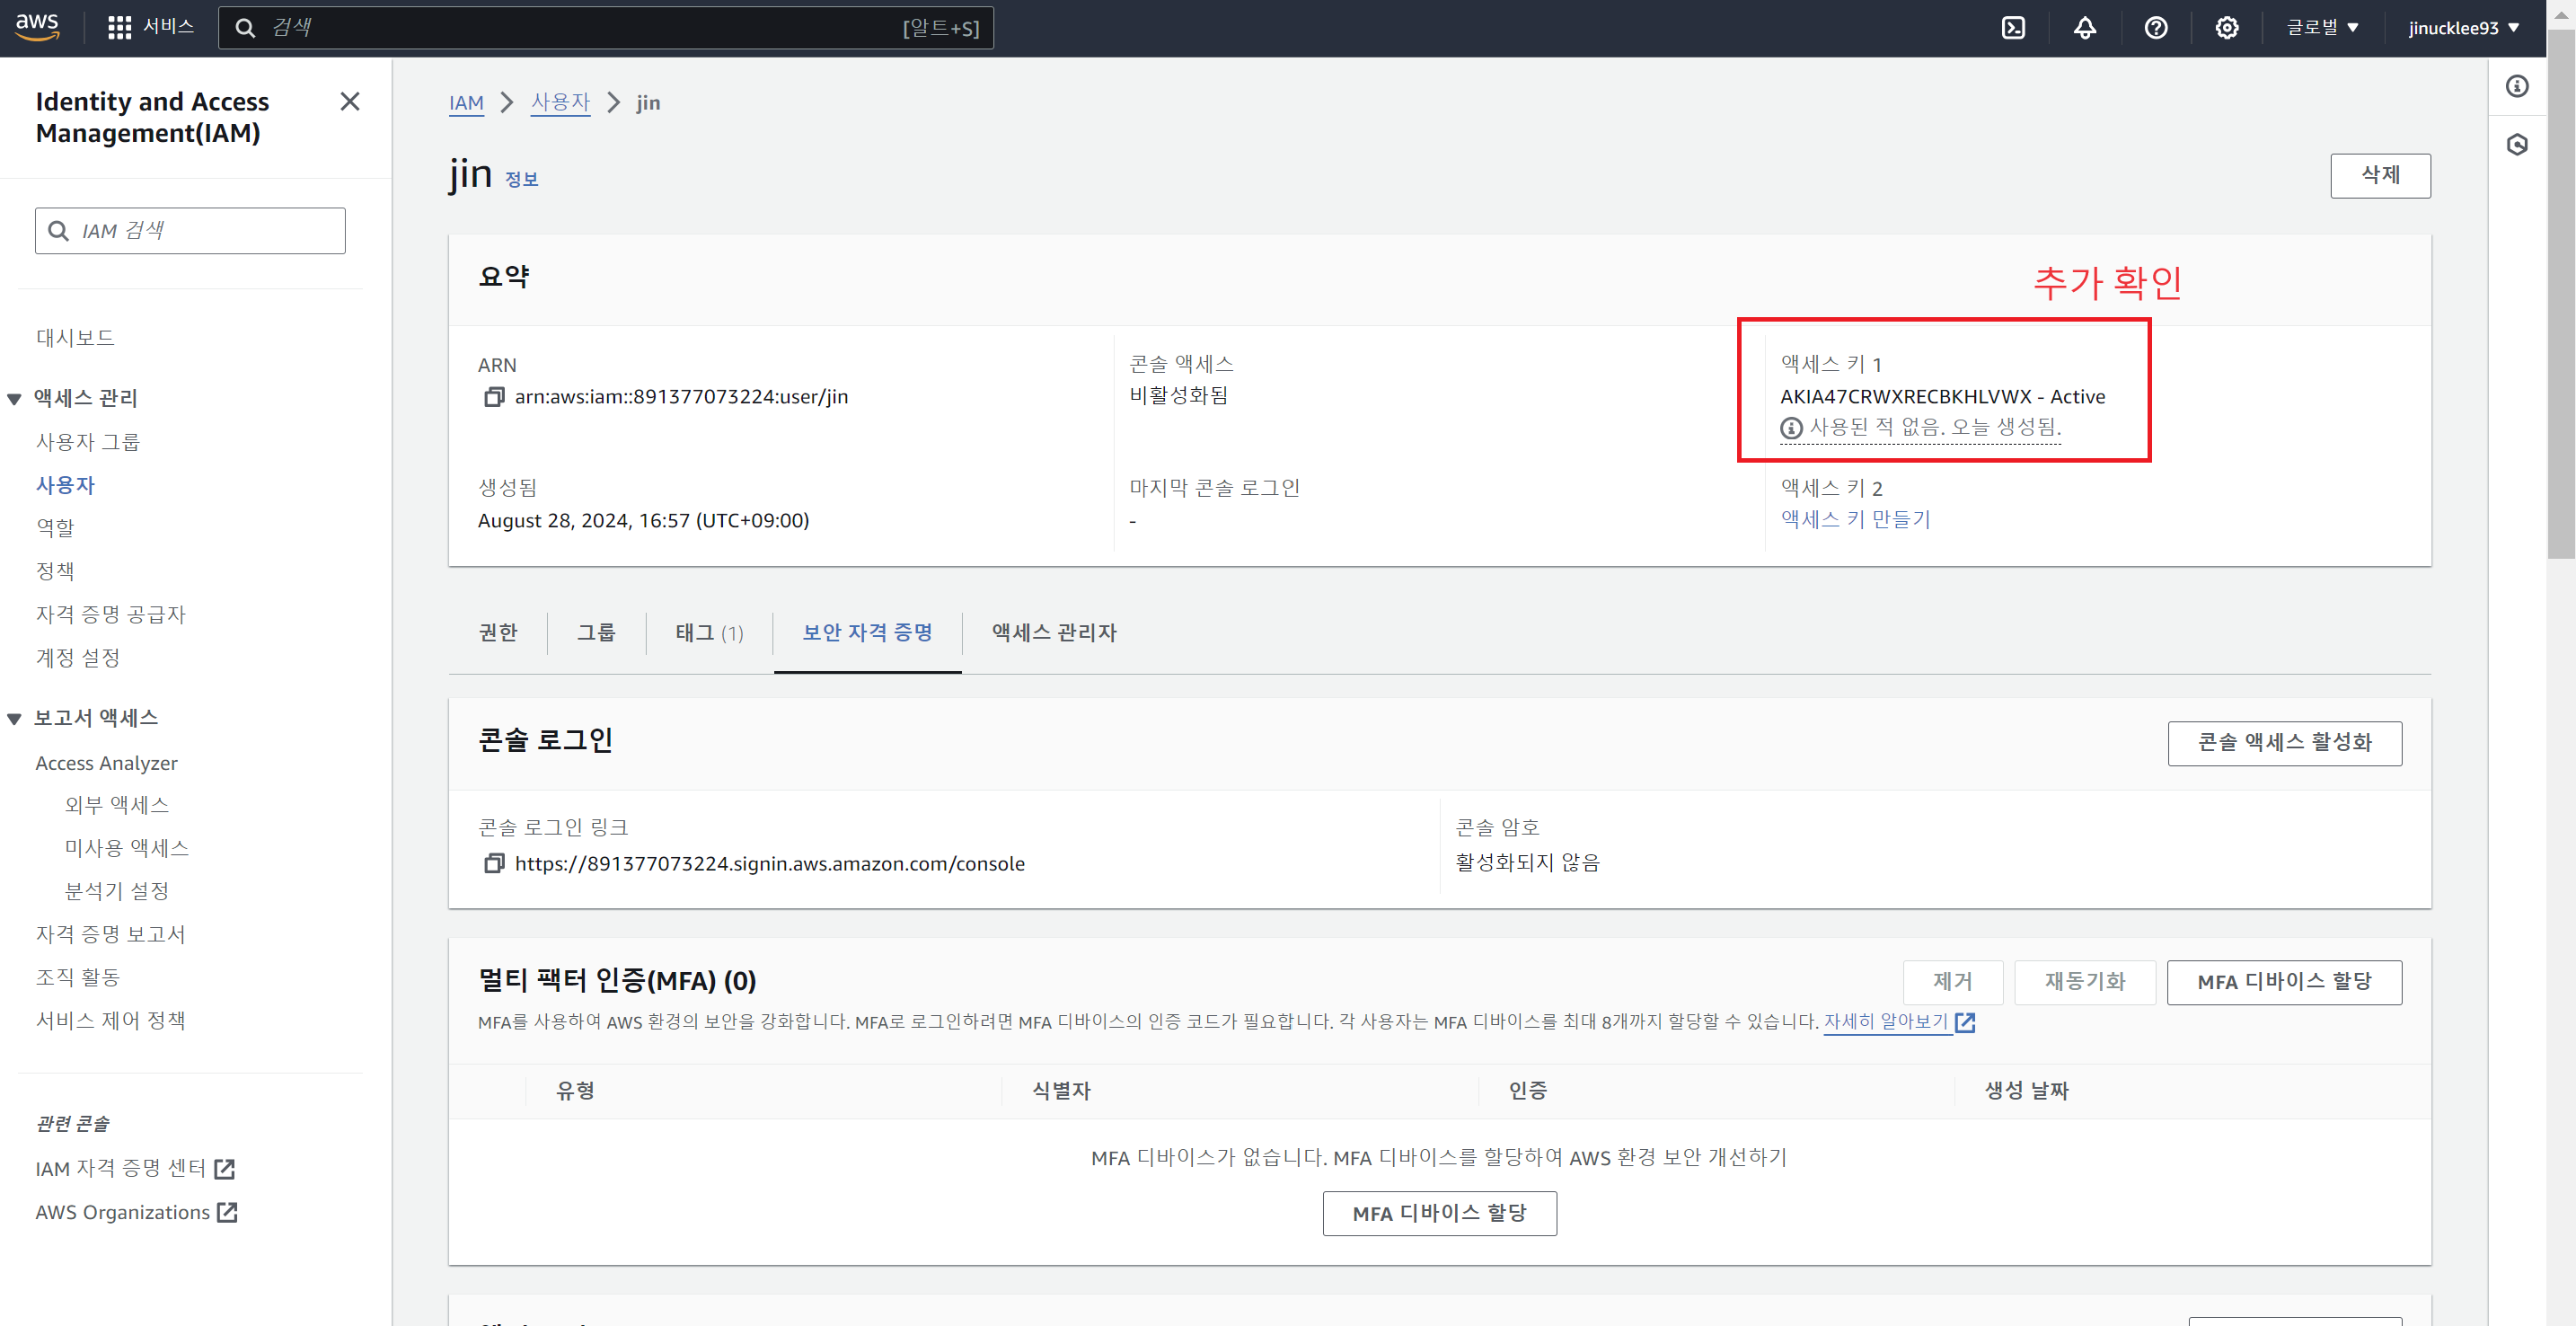Open IAM Identity Center external link
Screen dimensions: 2576x1326
pos(135,1168)
